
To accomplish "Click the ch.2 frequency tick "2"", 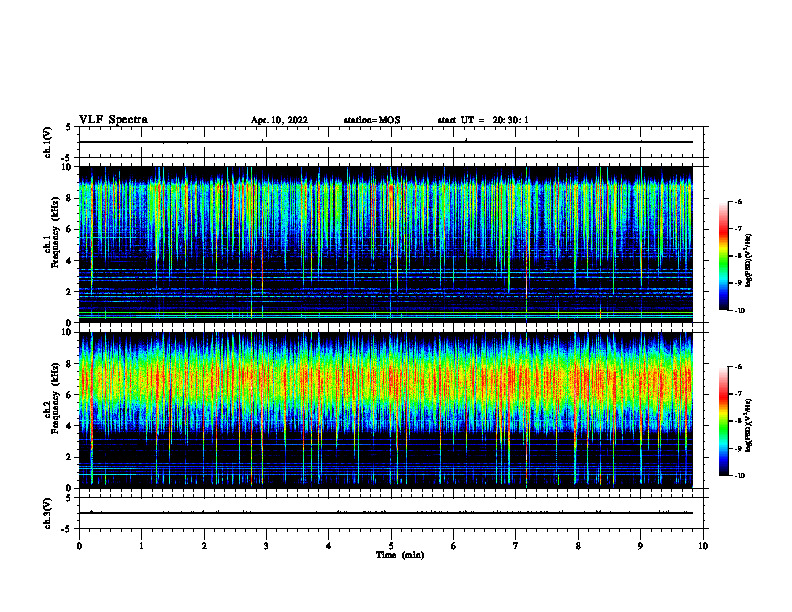I will (69, 457).
